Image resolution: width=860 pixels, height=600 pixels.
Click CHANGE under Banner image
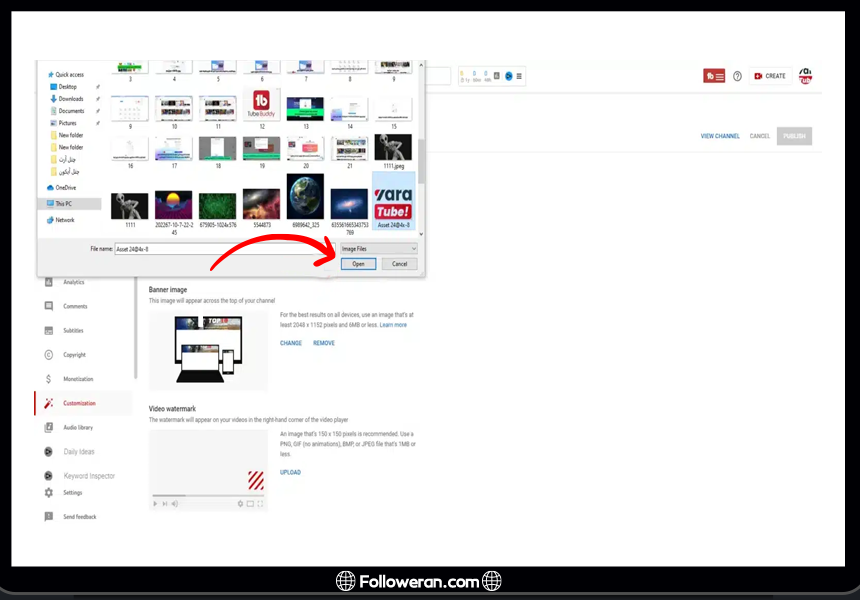[x=291, y=343]
